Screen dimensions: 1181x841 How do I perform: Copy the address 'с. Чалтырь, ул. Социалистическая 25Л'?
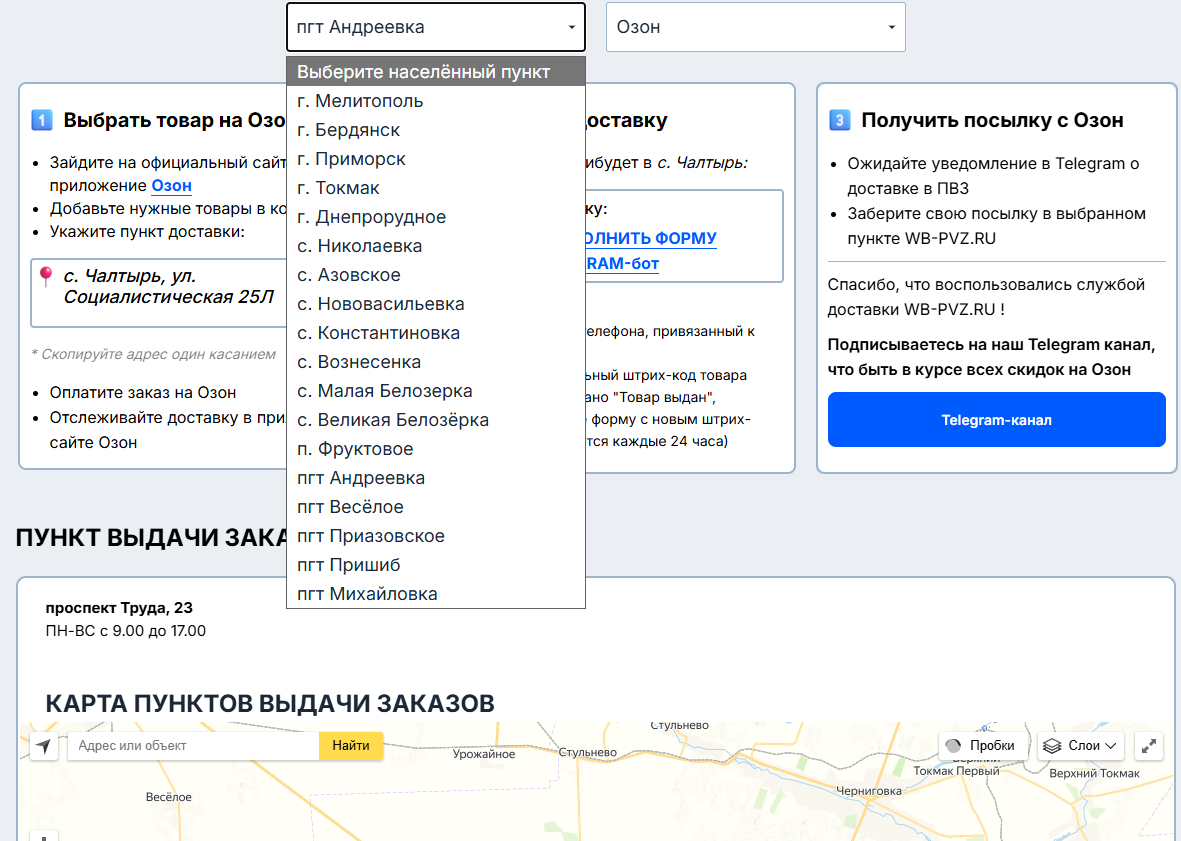point(169,286)
